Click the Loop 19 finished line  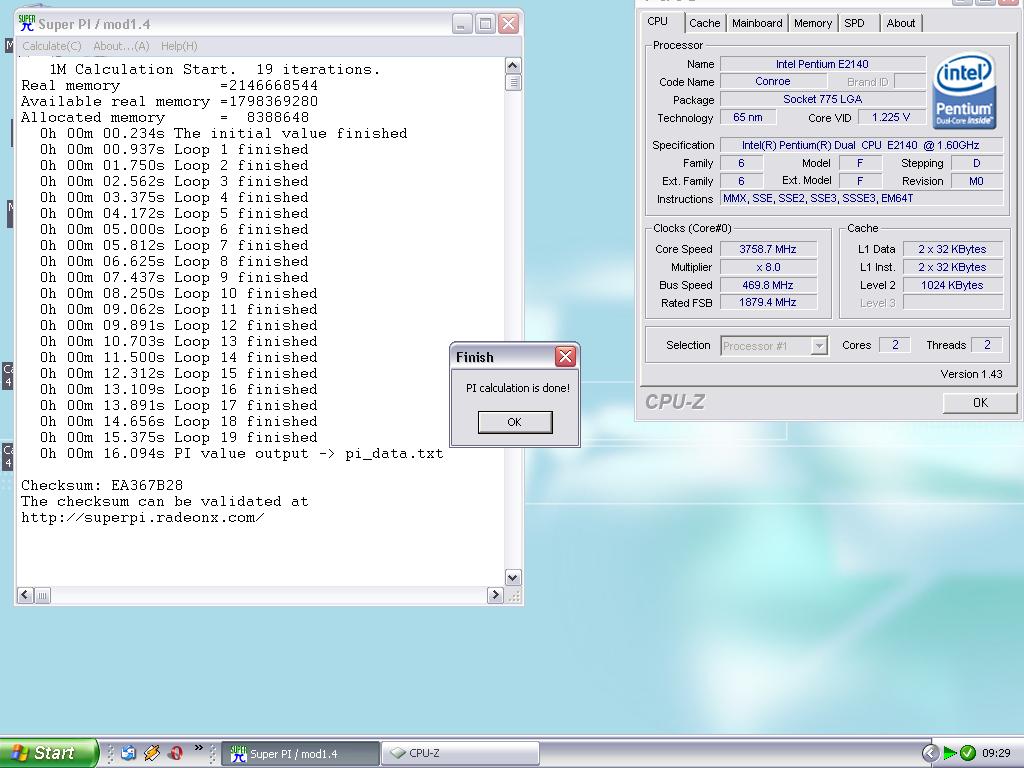pyautogui.click(x=179, y=438)
